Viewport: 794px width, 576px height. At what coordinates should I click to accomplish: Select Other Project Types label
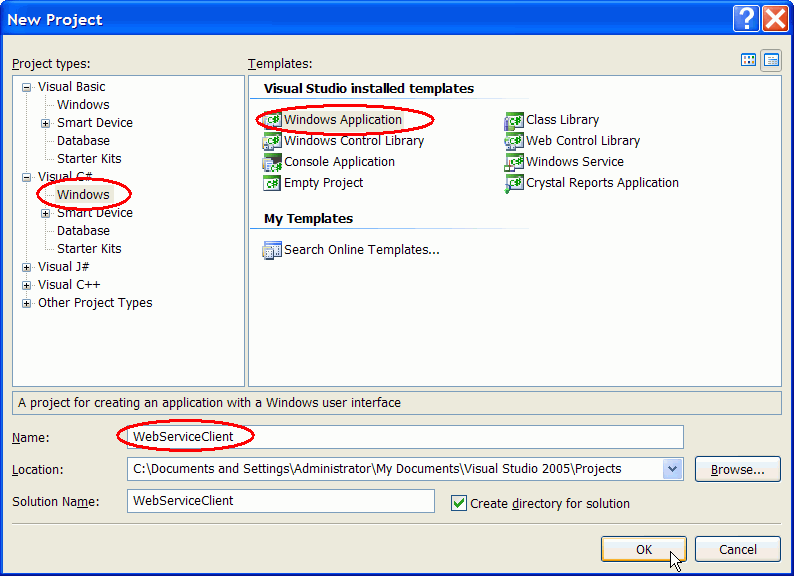[x=95, y=303]
